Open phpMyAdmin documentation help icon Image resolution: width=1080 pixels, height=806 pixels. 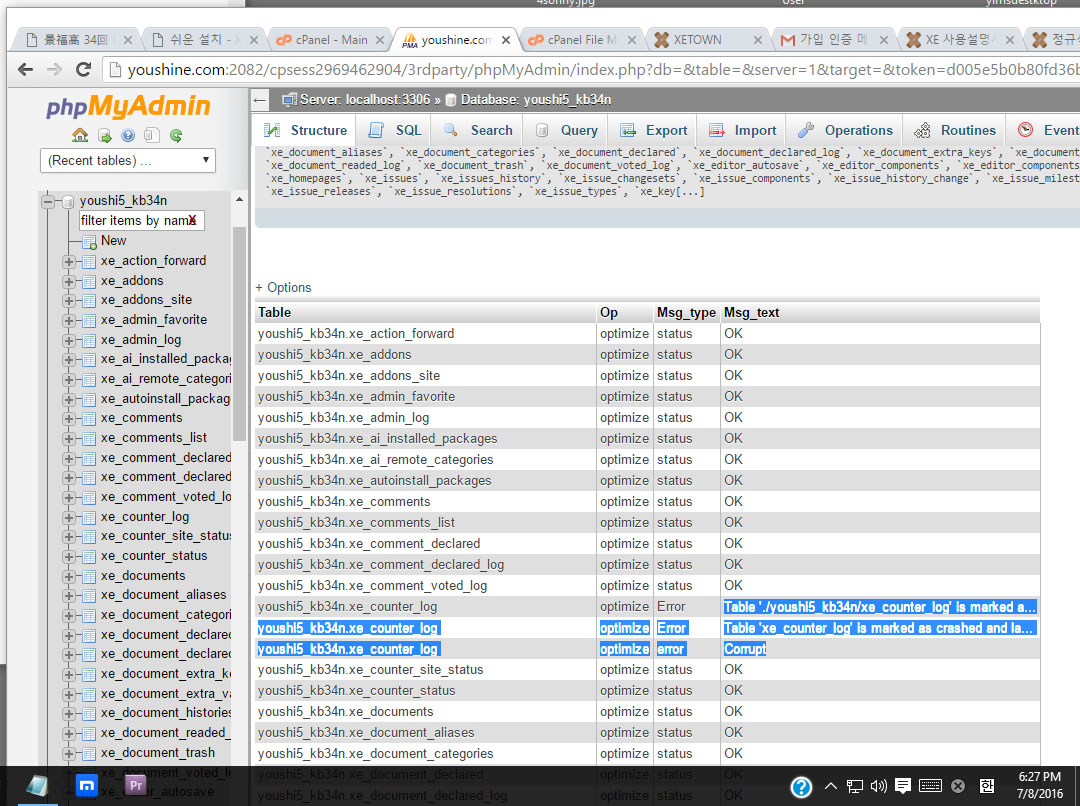click(x=128, y=135)
